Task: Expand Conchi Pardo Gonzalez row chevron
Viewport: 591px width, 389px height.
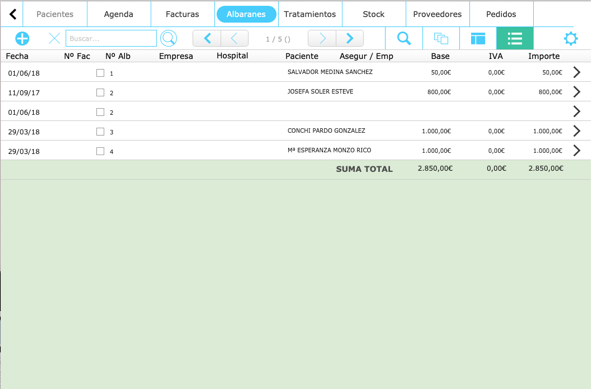Action: tap(577, 131)
